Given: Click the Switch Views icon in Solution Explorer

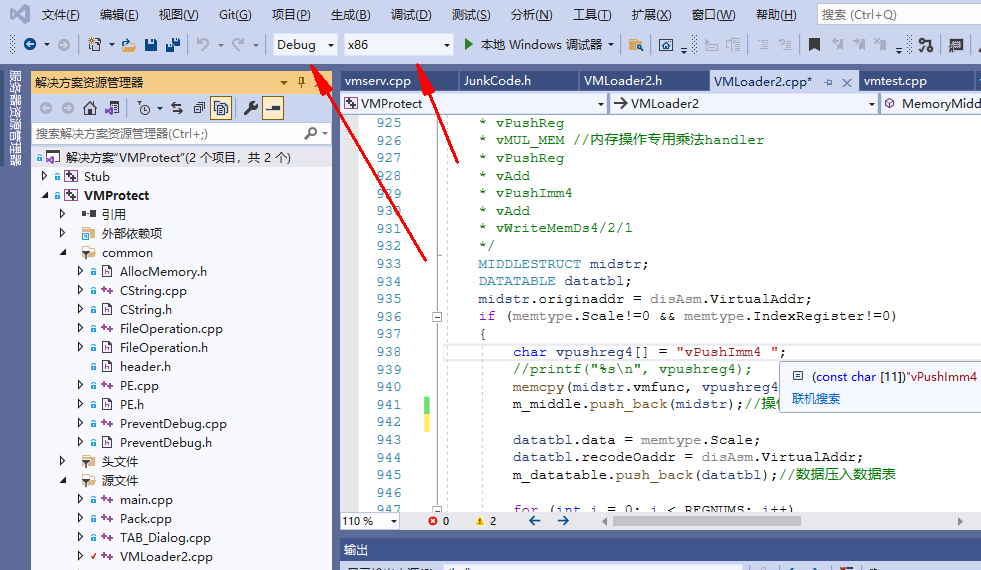Looking at the screenshot, I should (x=112, y=108).
